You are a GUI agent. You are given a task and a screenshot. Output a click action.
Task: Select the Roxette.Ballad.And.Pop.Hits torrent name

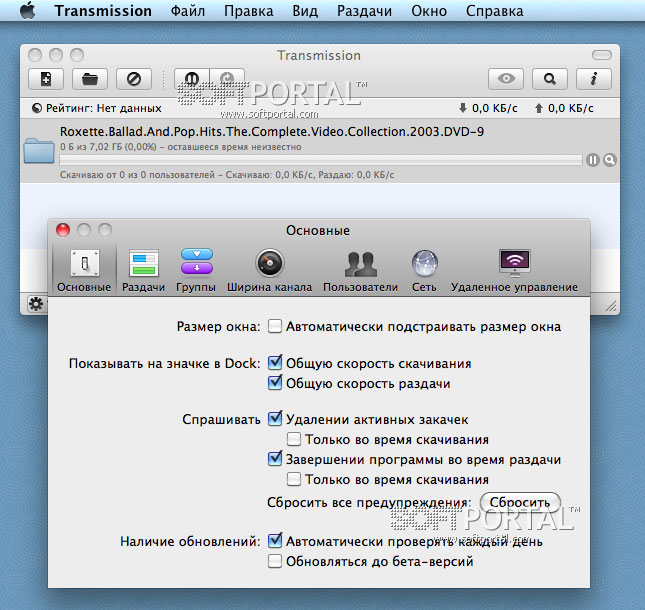click(272, 132)
